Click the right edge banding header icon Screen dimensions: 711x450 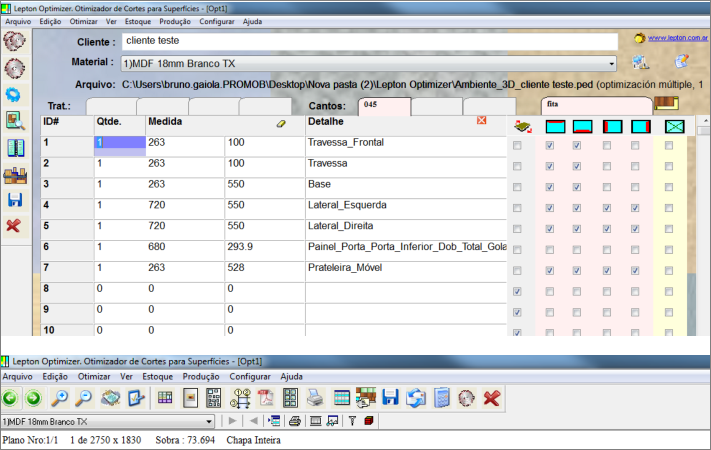coord(641,127)
